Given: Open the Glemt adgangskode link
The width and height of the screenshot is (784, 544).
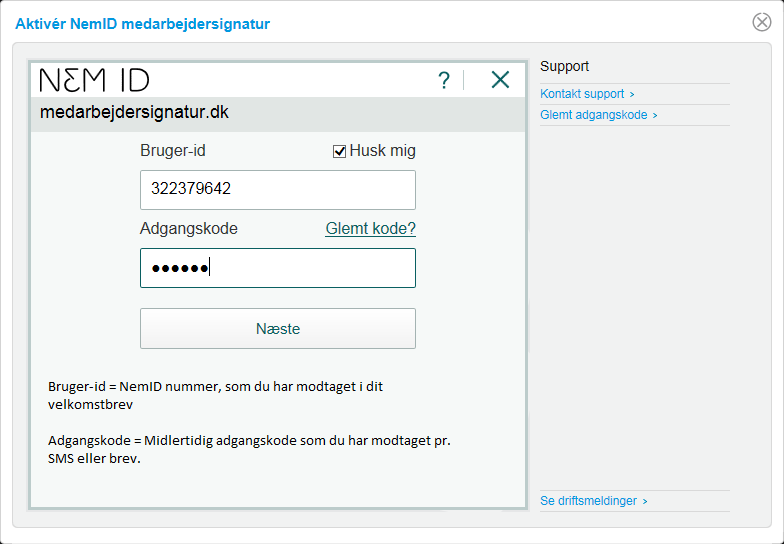Looking at the screenshot, I should [598, 115].
